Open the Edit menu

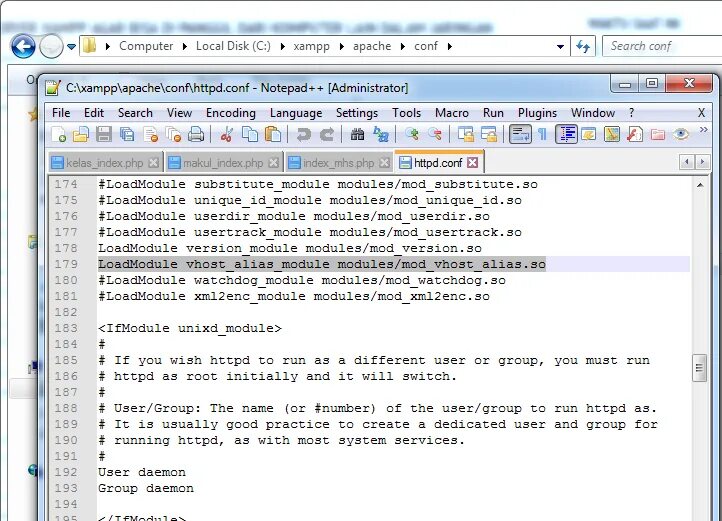click(94, 113)
